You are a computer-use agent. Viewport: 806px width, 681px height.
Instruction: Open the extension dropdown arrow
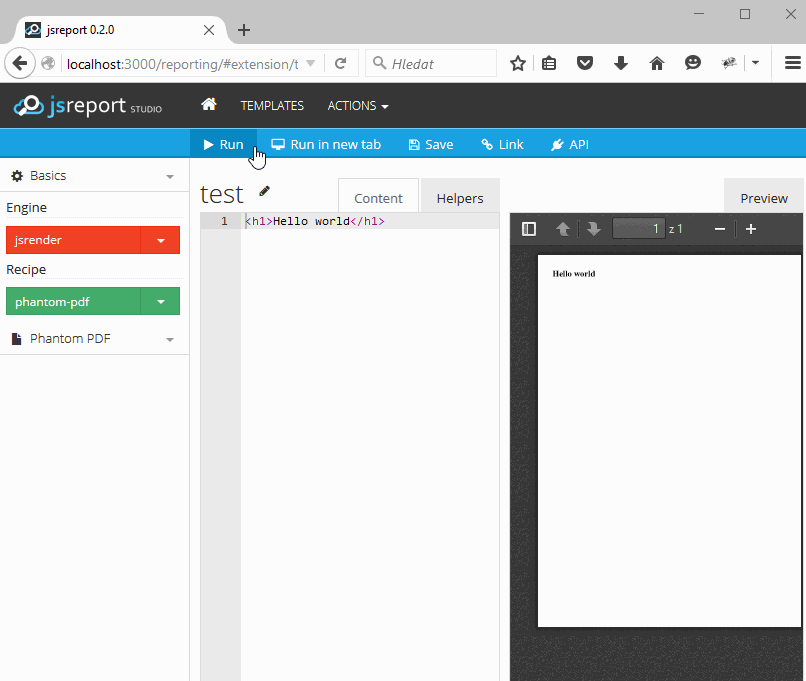tap(755, 63)
